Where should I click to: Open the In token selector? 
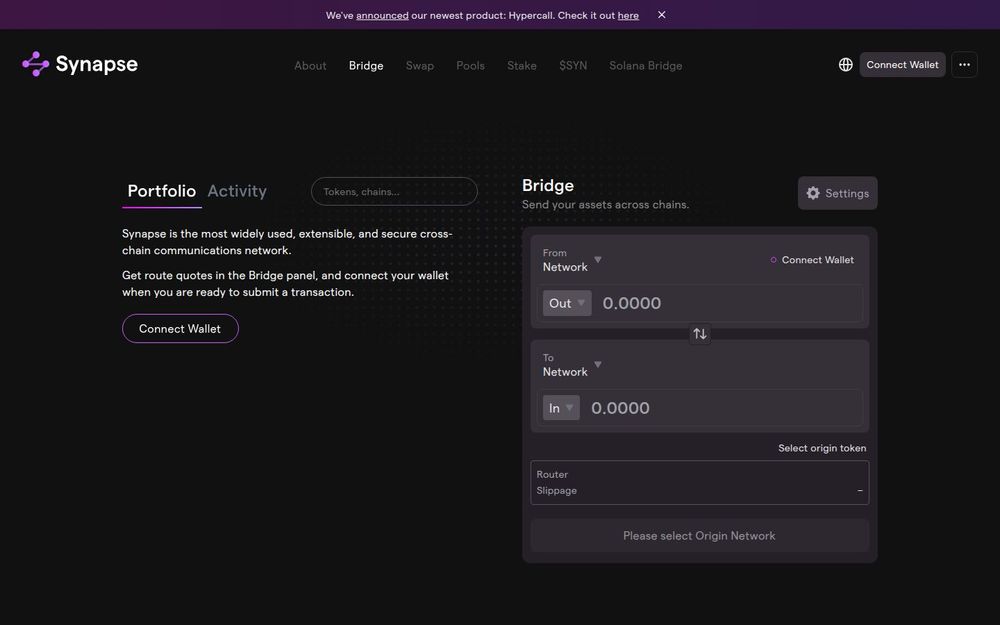click(561, 408)
